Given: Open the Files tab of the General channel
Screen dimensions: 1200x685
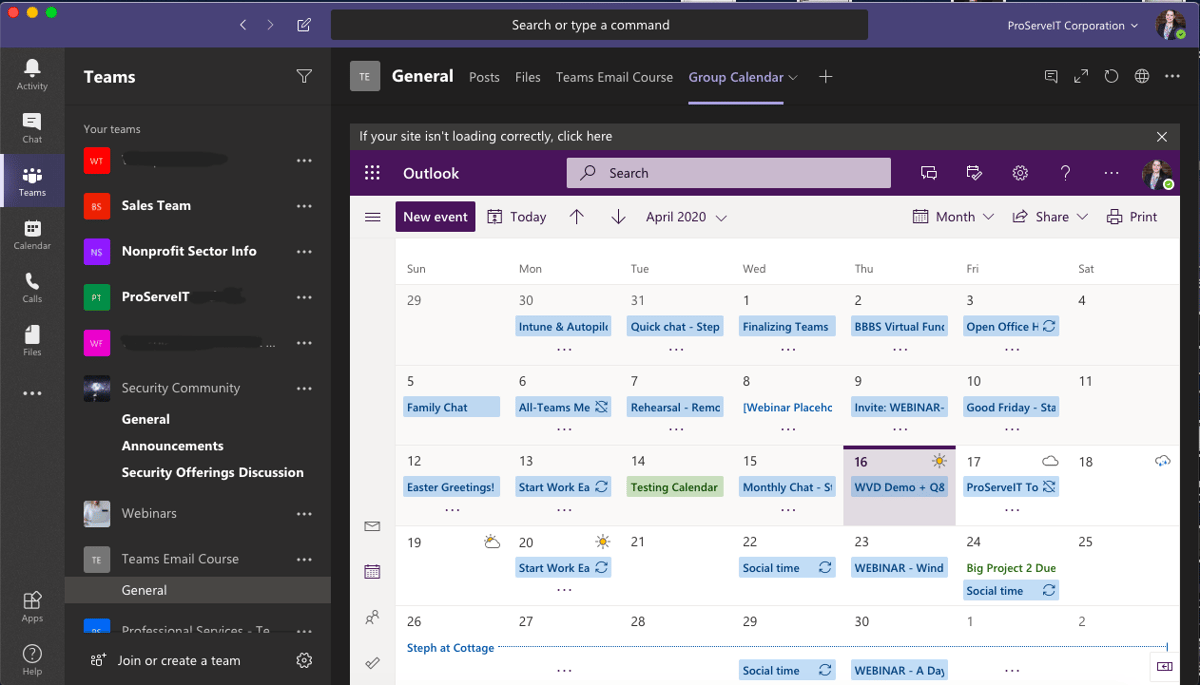Looking at the screenshot, I should pyautogui.click(x=527, y=76).
